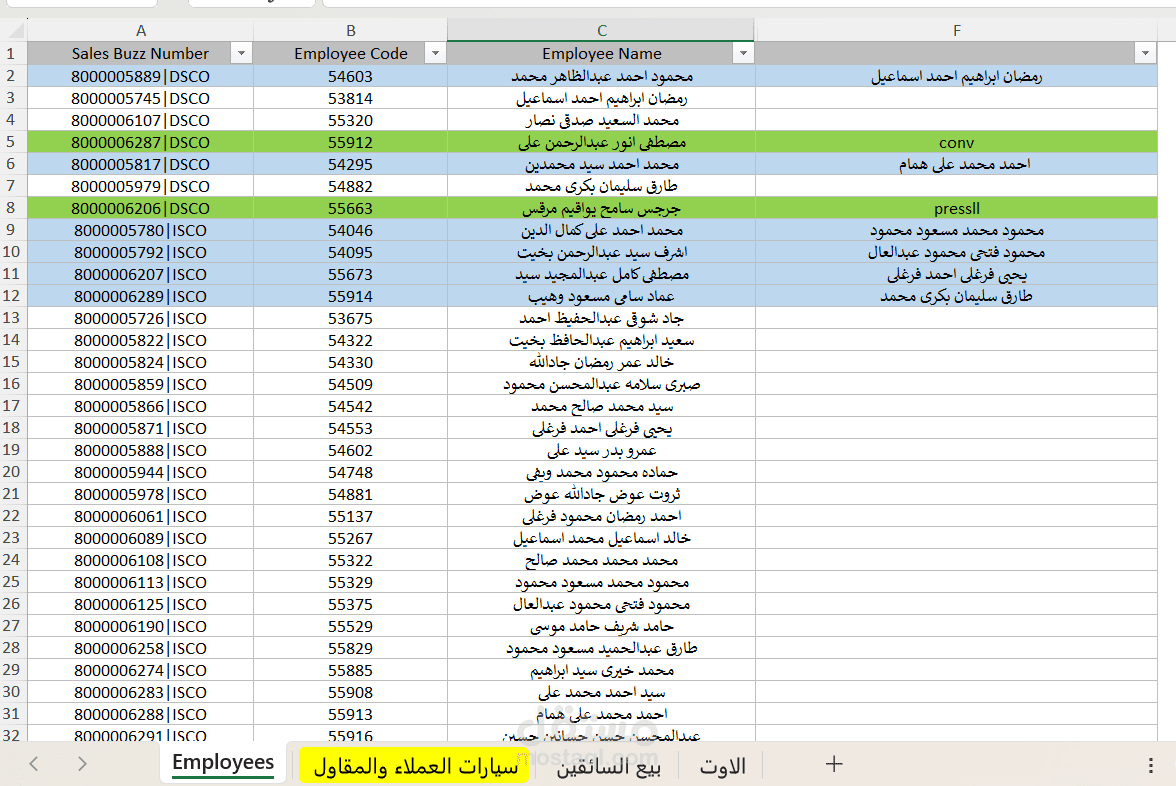Screen dimensions: 1176x786
Task: Select row 27 header
Action: coord(11,626)
